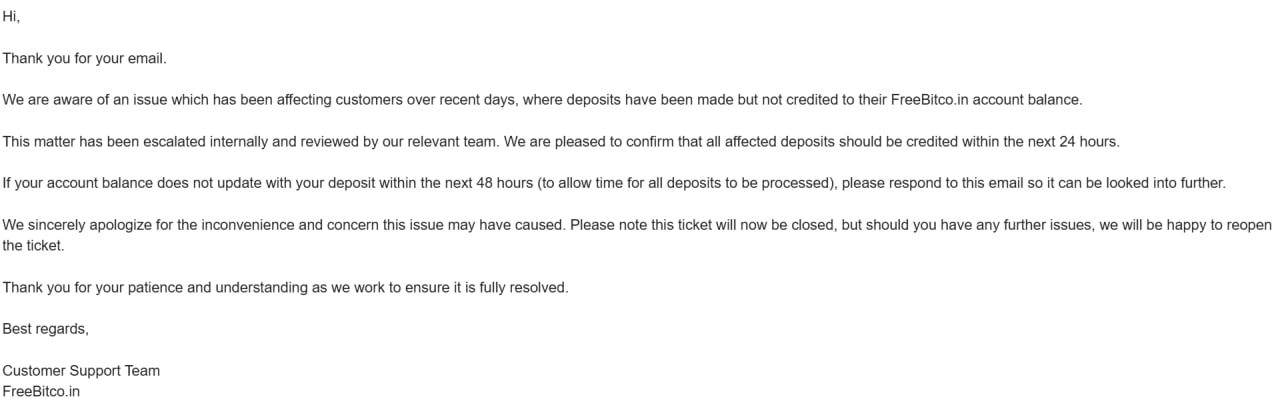
Task: Click "Thank you for your patience" sentence start
Action: (x=94, y=287)
